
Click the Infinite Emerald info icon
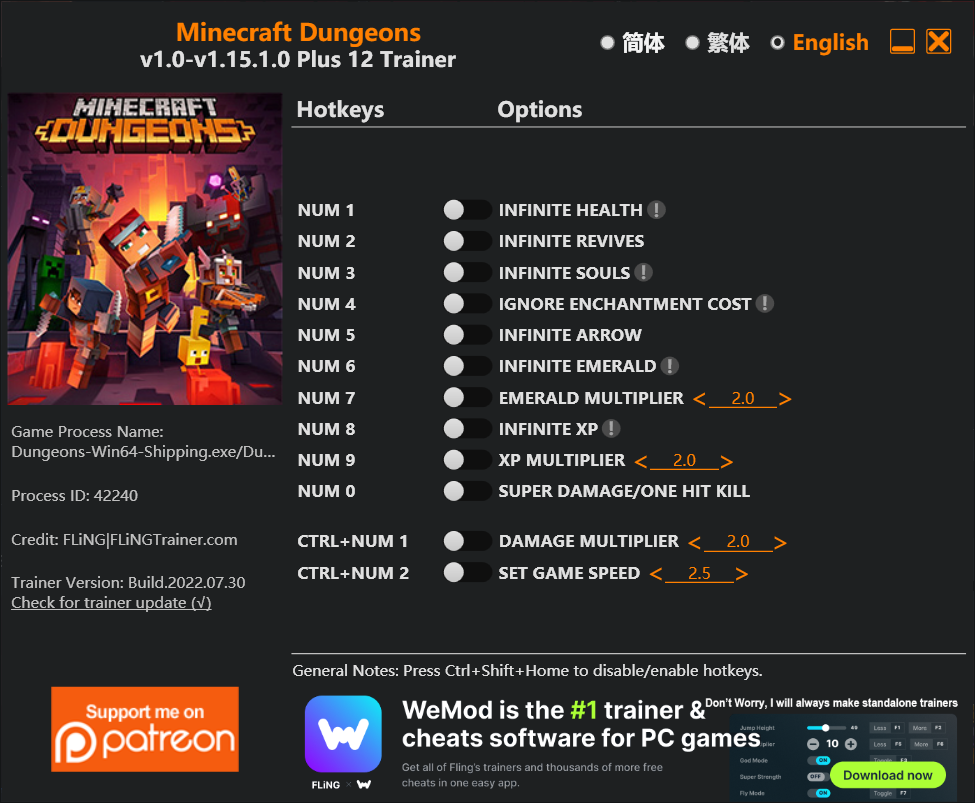pyautogui.click(x=670, y=366)
